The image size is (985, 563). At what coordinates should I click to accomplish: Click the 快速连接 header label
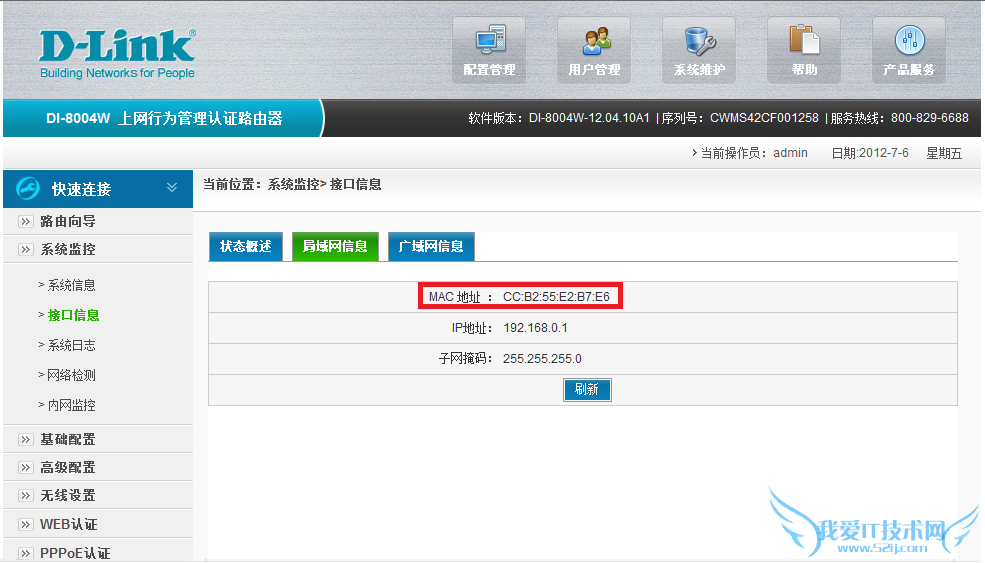pos(82,189)
